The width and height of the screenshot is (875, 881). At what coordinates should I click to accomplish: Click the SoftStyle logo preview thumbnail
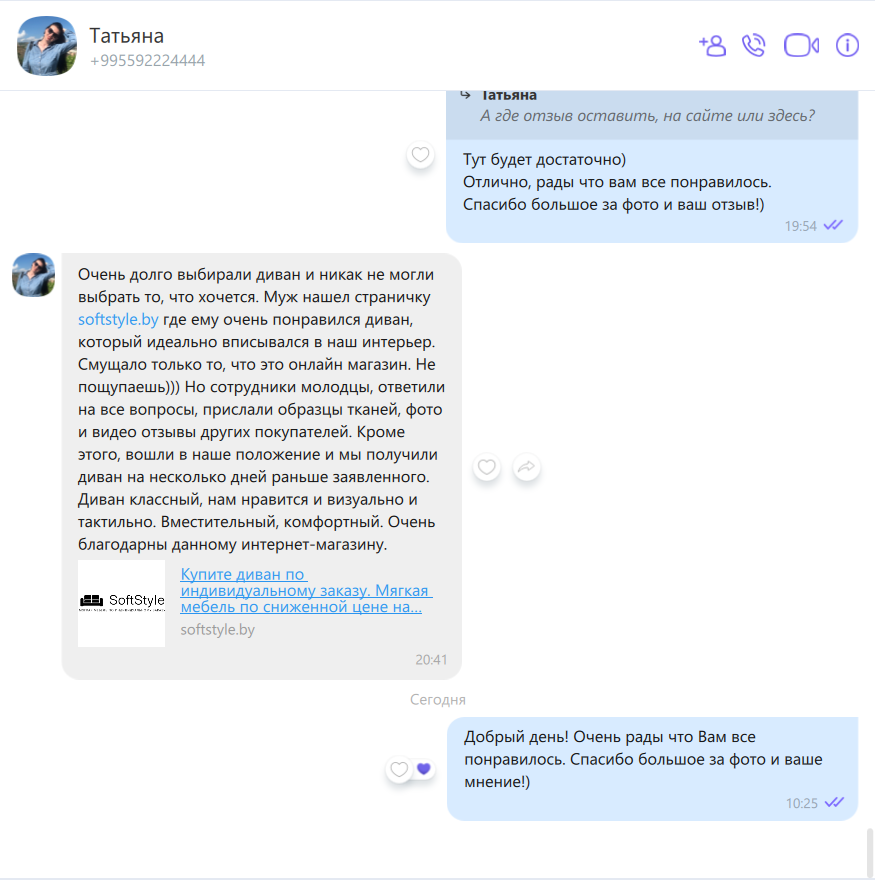[x=121, y=603]
